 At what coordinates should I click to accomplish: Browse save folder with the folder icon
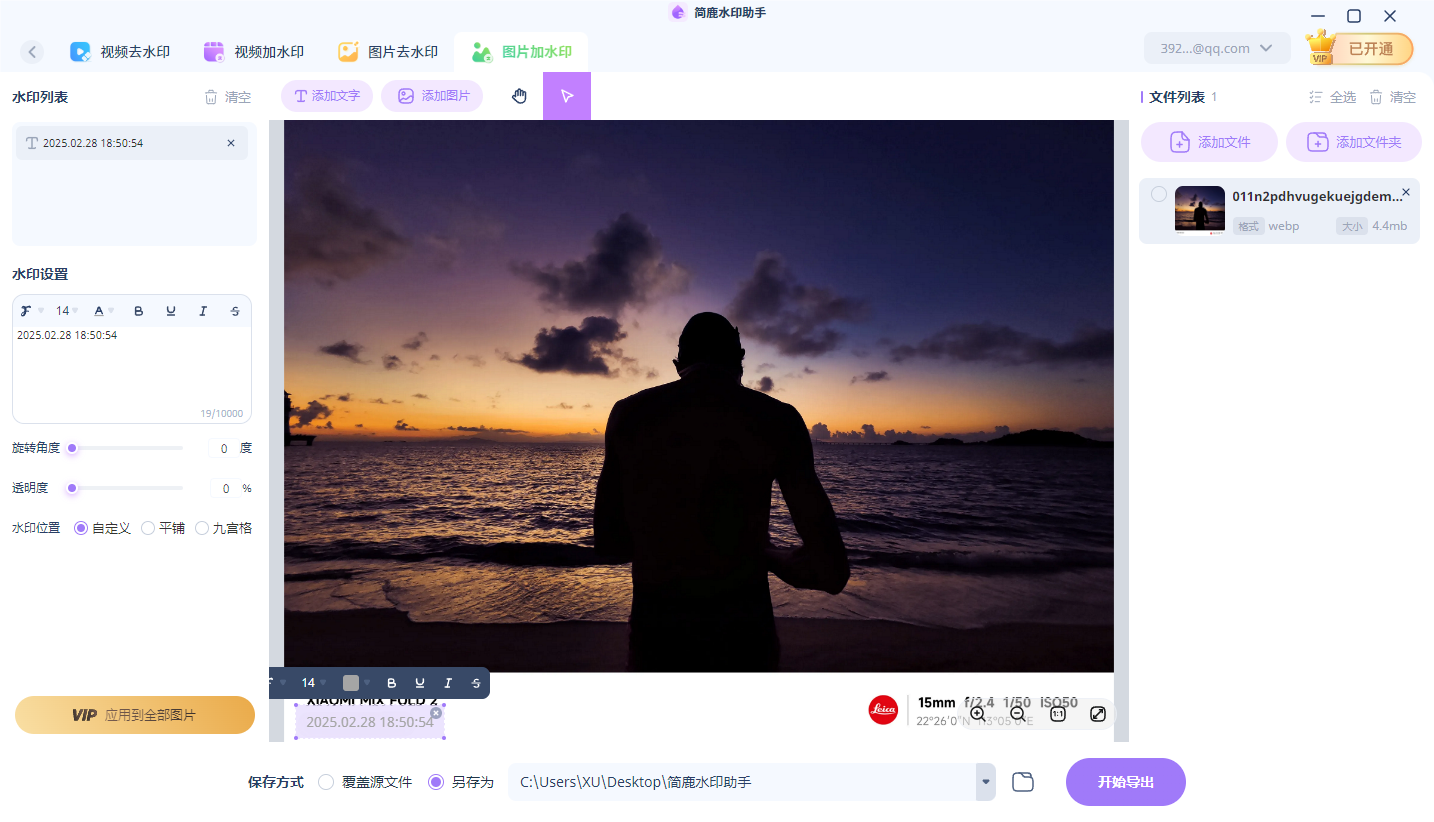[x=1022, y=782]
